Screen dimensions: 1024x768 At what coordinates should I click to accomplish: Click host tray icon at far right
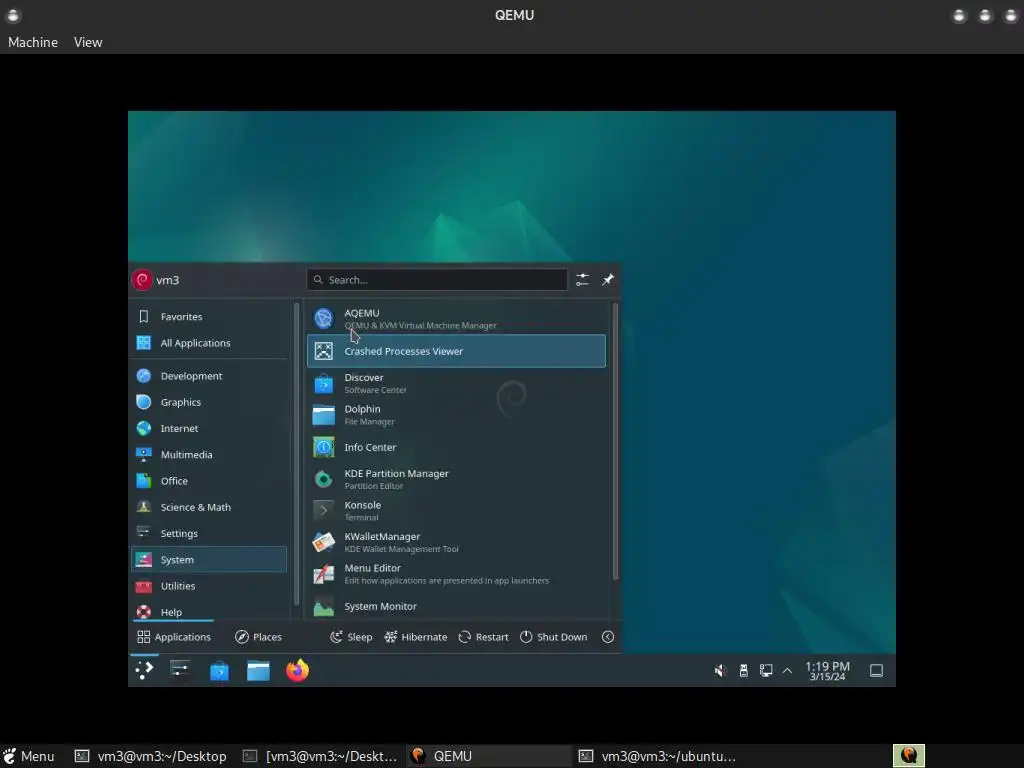[x=908, y=756]
